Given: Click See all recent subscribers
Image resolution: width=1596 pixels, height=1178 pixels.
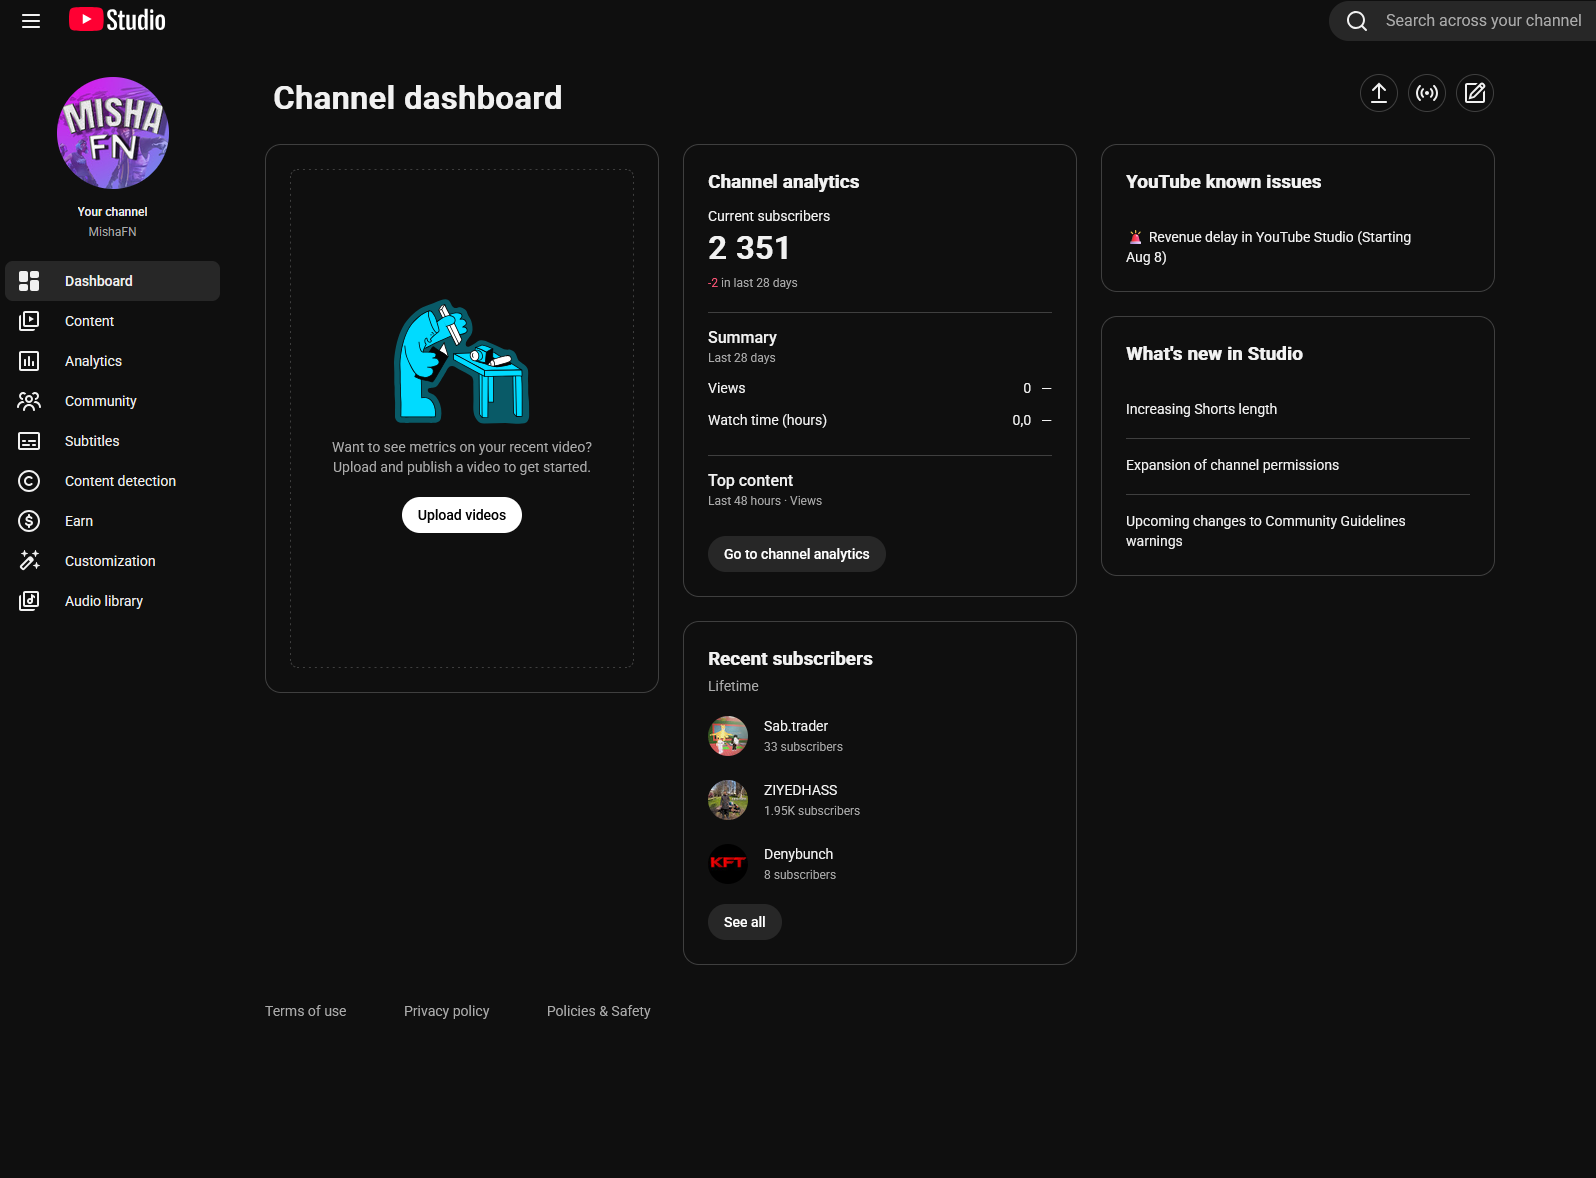Looking at the screenshot, I should 745,922.
